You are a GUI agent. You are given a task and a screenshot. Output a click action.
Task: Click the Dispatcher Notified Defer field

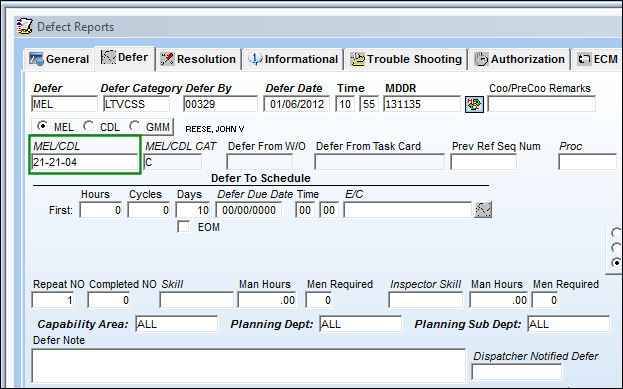point(517,372)
